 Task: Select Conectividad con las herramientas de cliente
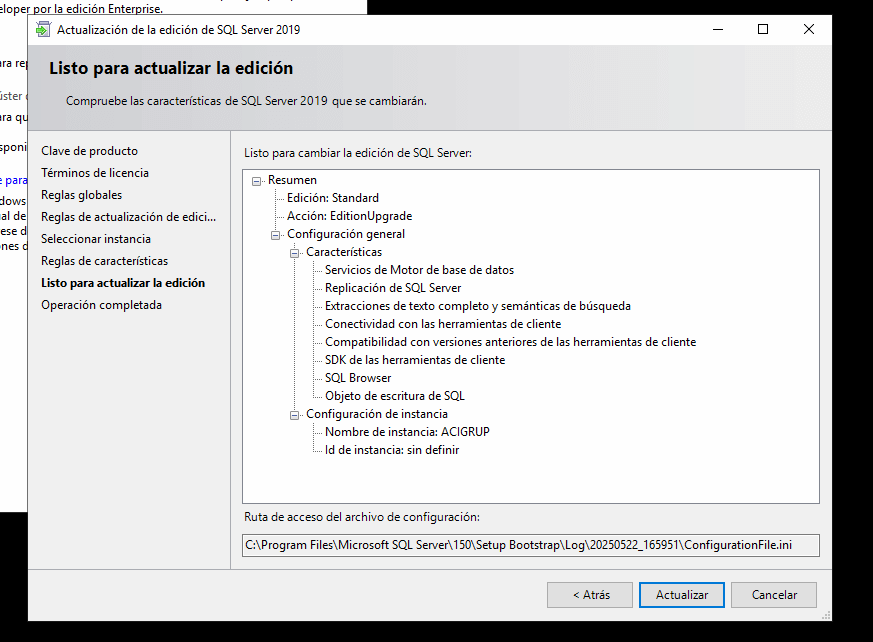click(x=443, y=324)
